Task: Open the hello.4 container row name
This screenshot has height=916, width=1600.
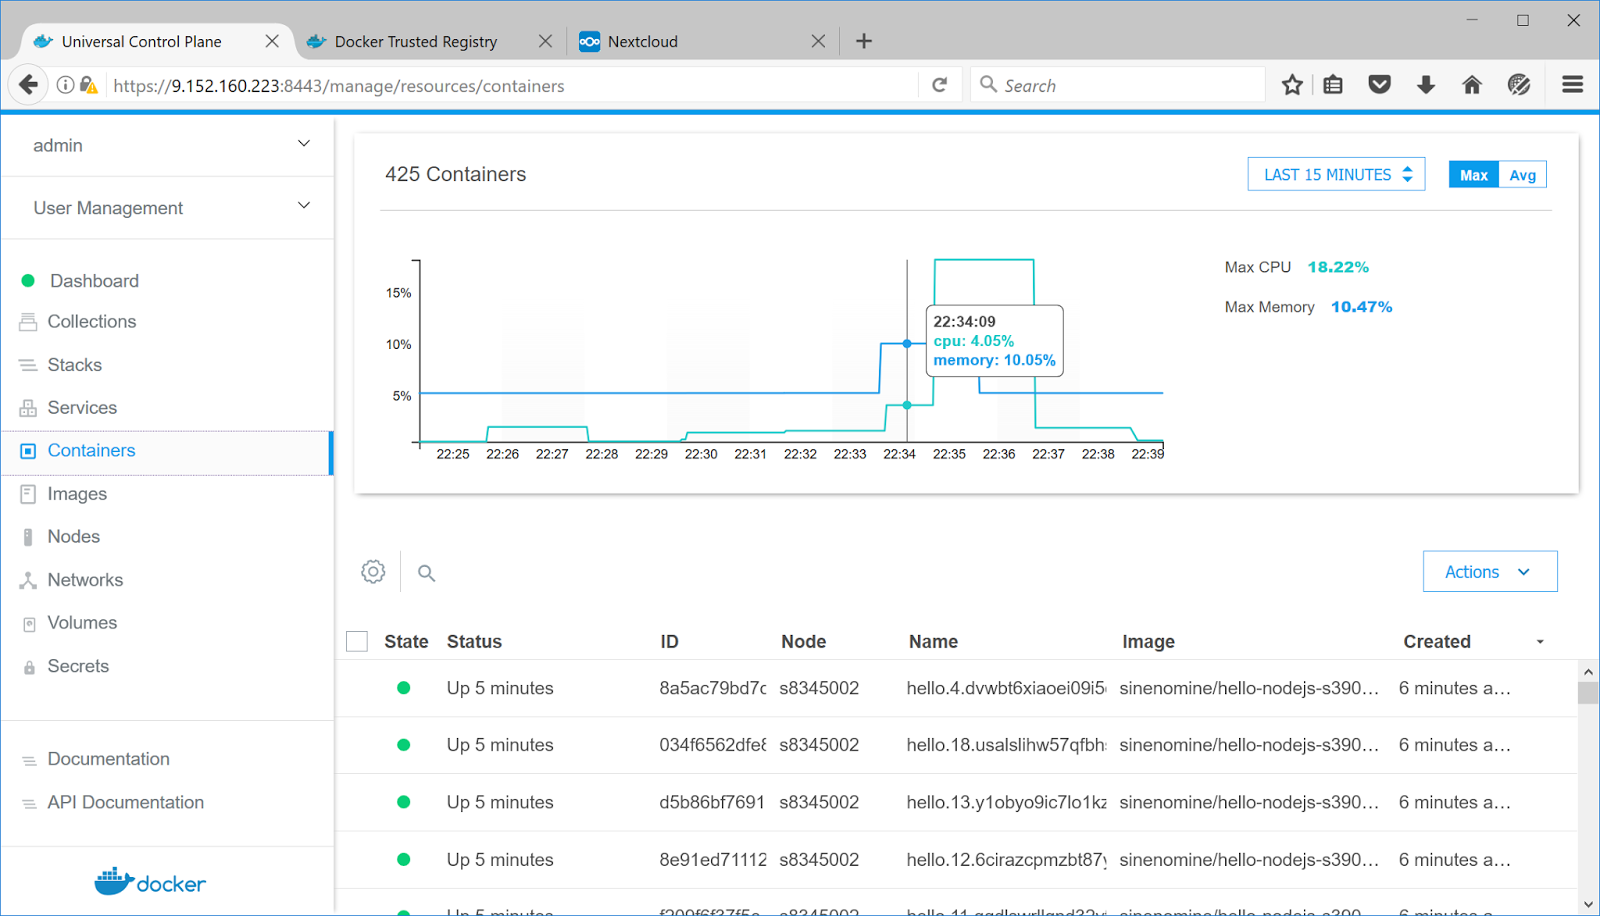Action: tap(1006, 688)
